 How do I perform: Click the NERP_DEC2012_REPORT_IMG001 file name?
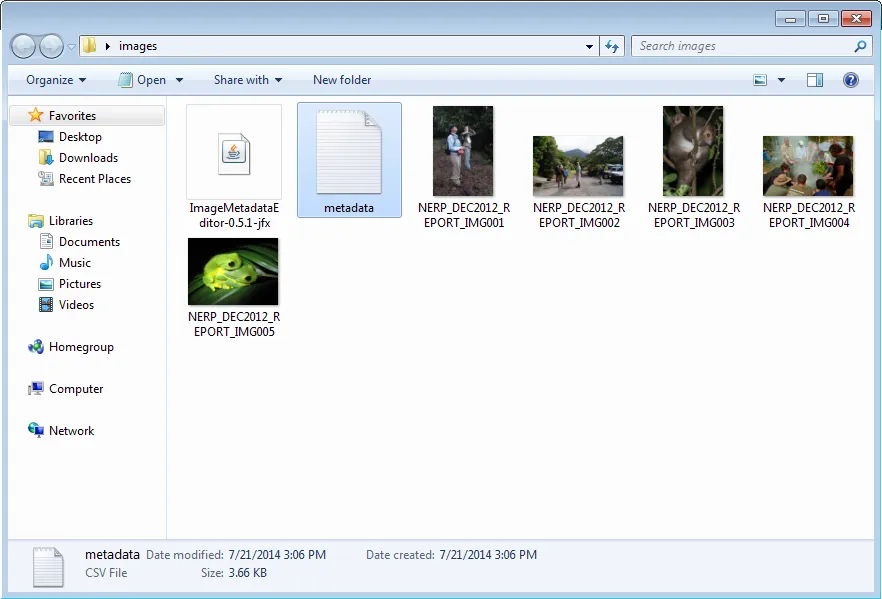[x=464, y=215]
